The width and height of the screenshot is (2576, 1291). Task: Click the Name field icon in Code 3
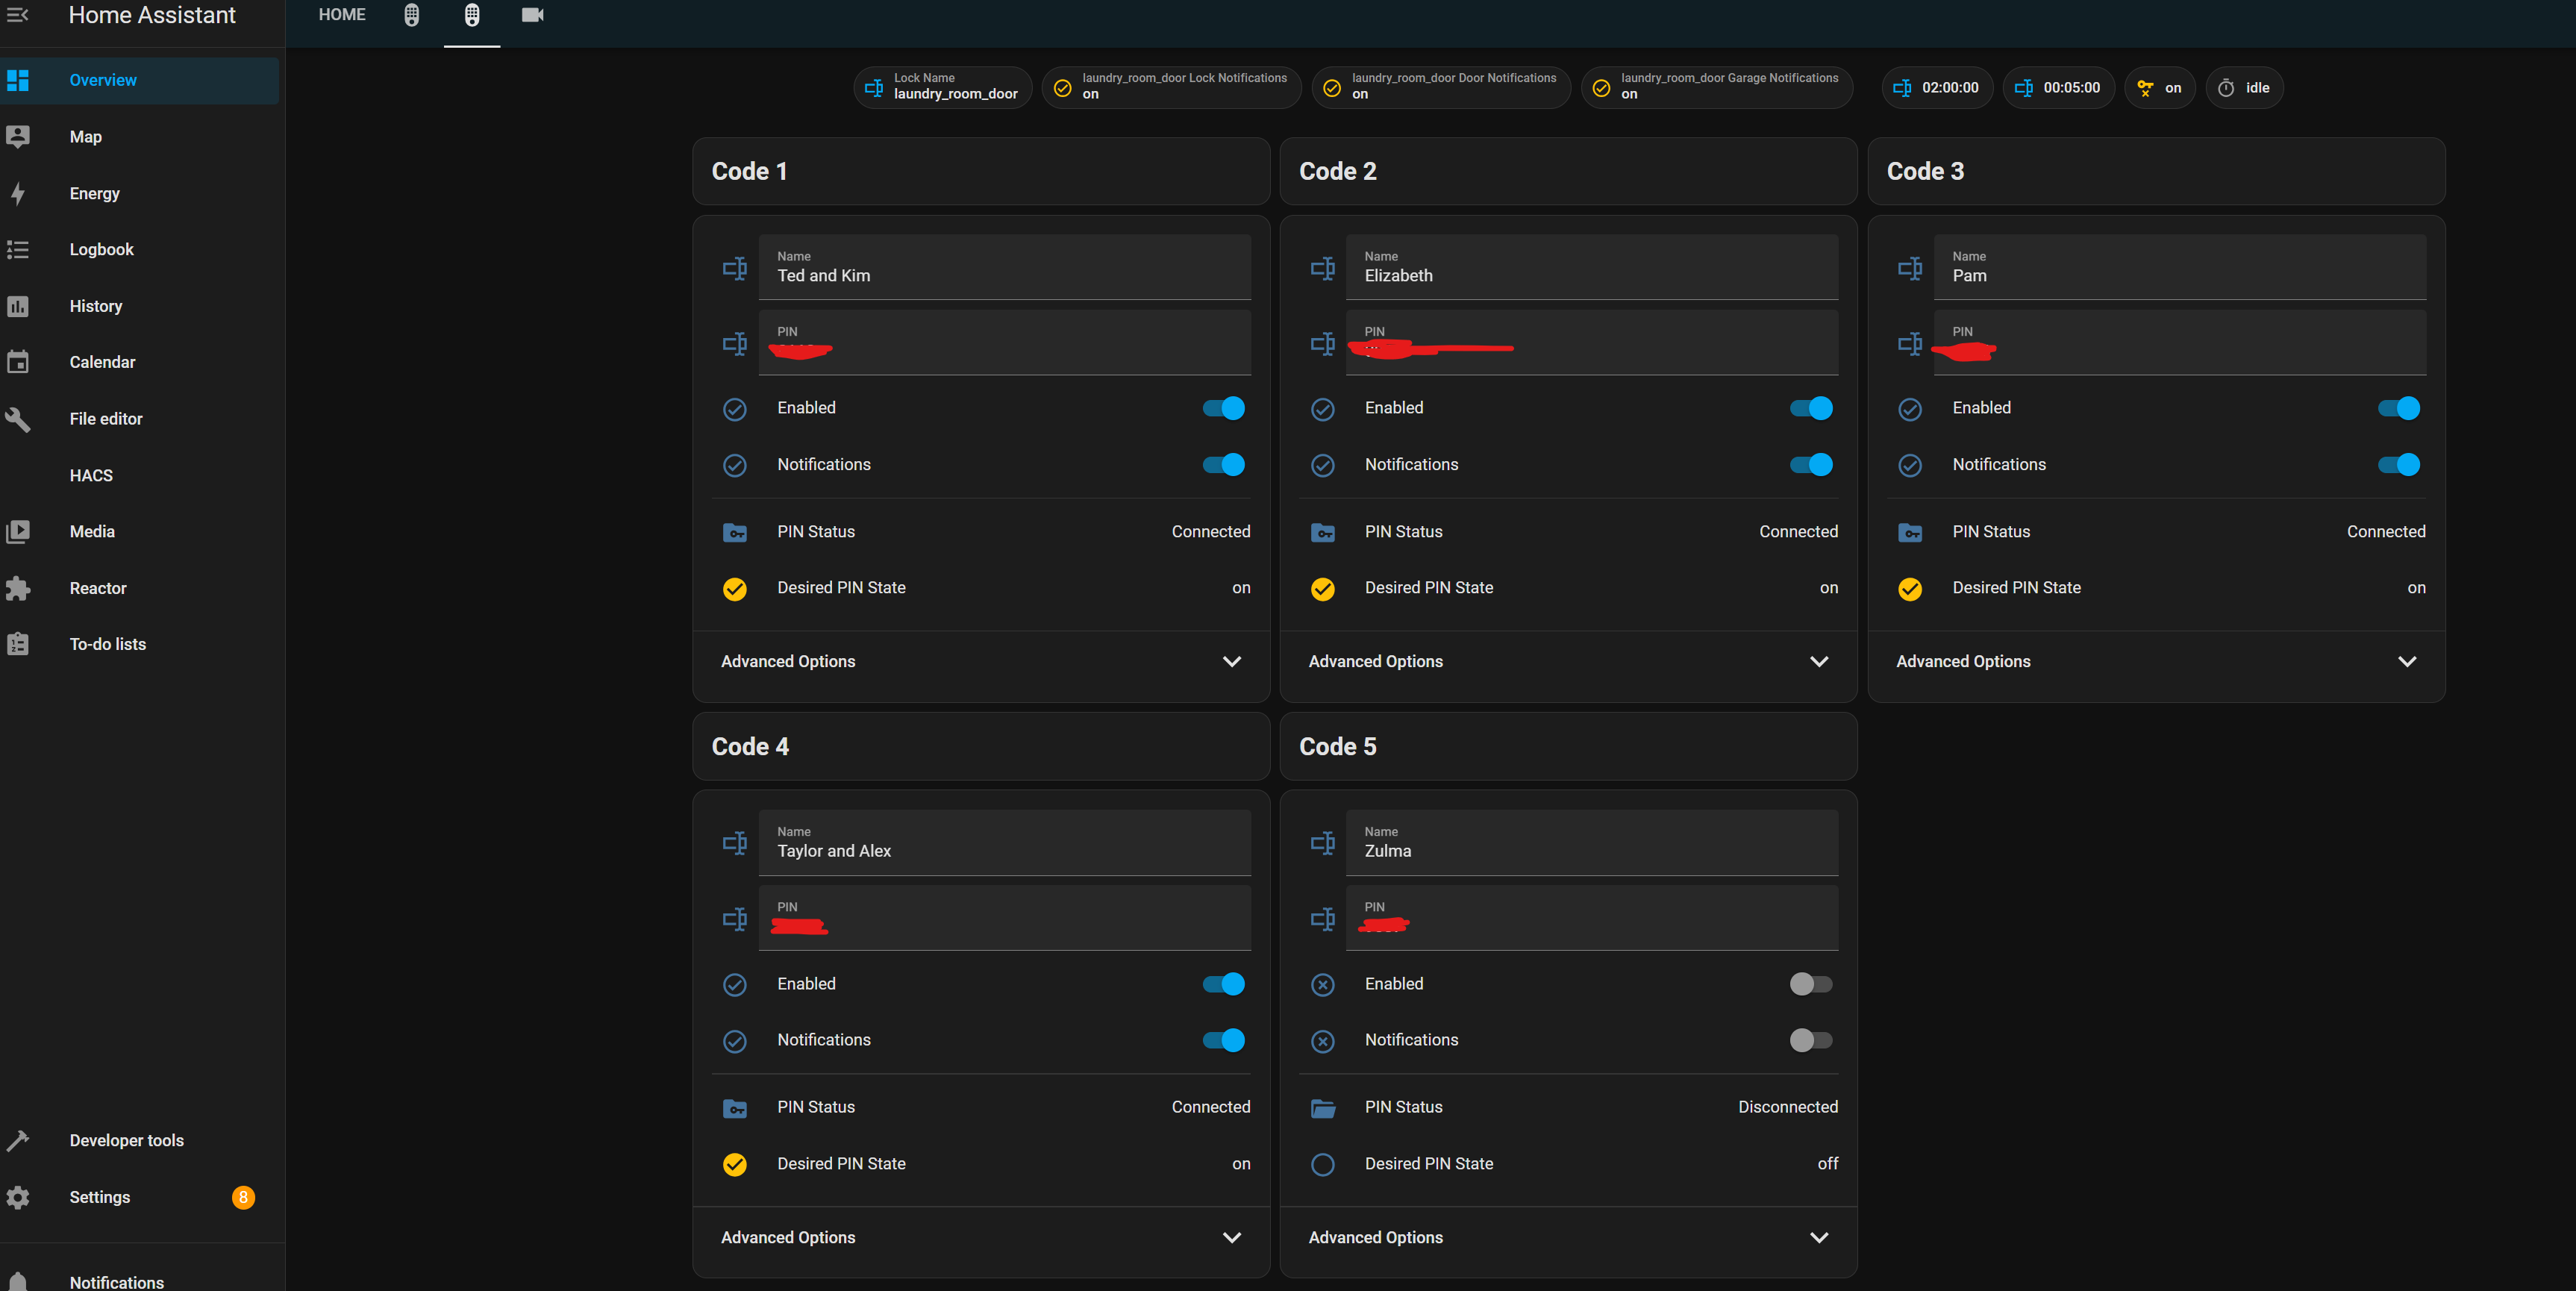1910,268
